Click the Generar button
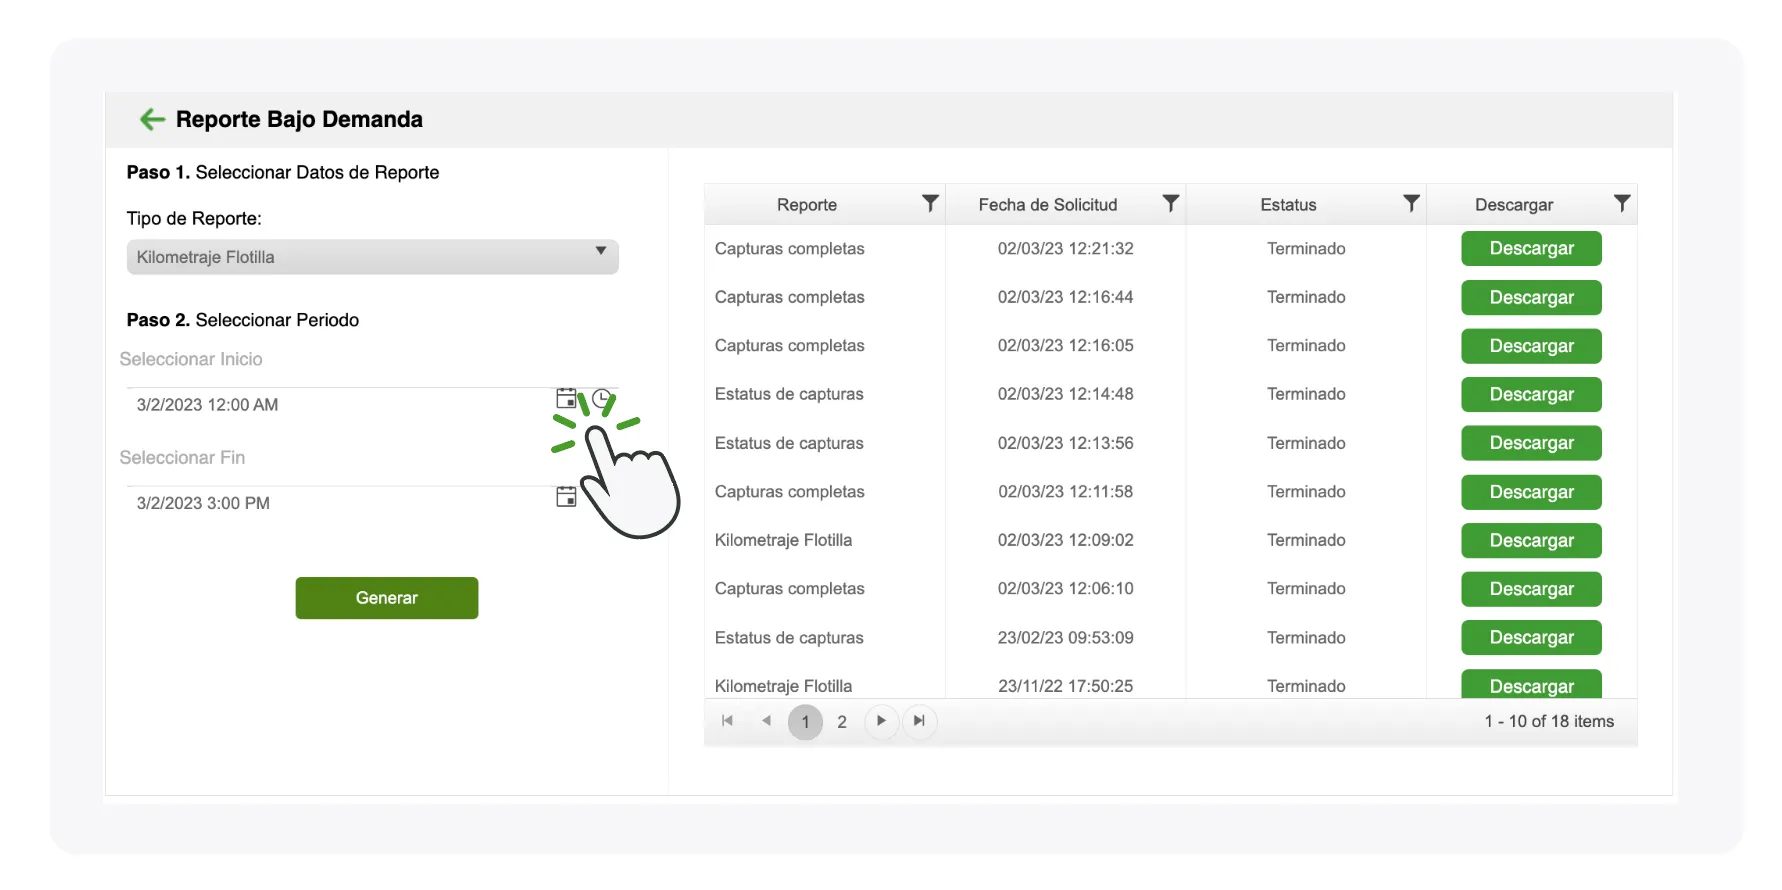The width and height of the screenshot is (1782, 890). coord(387,598)
